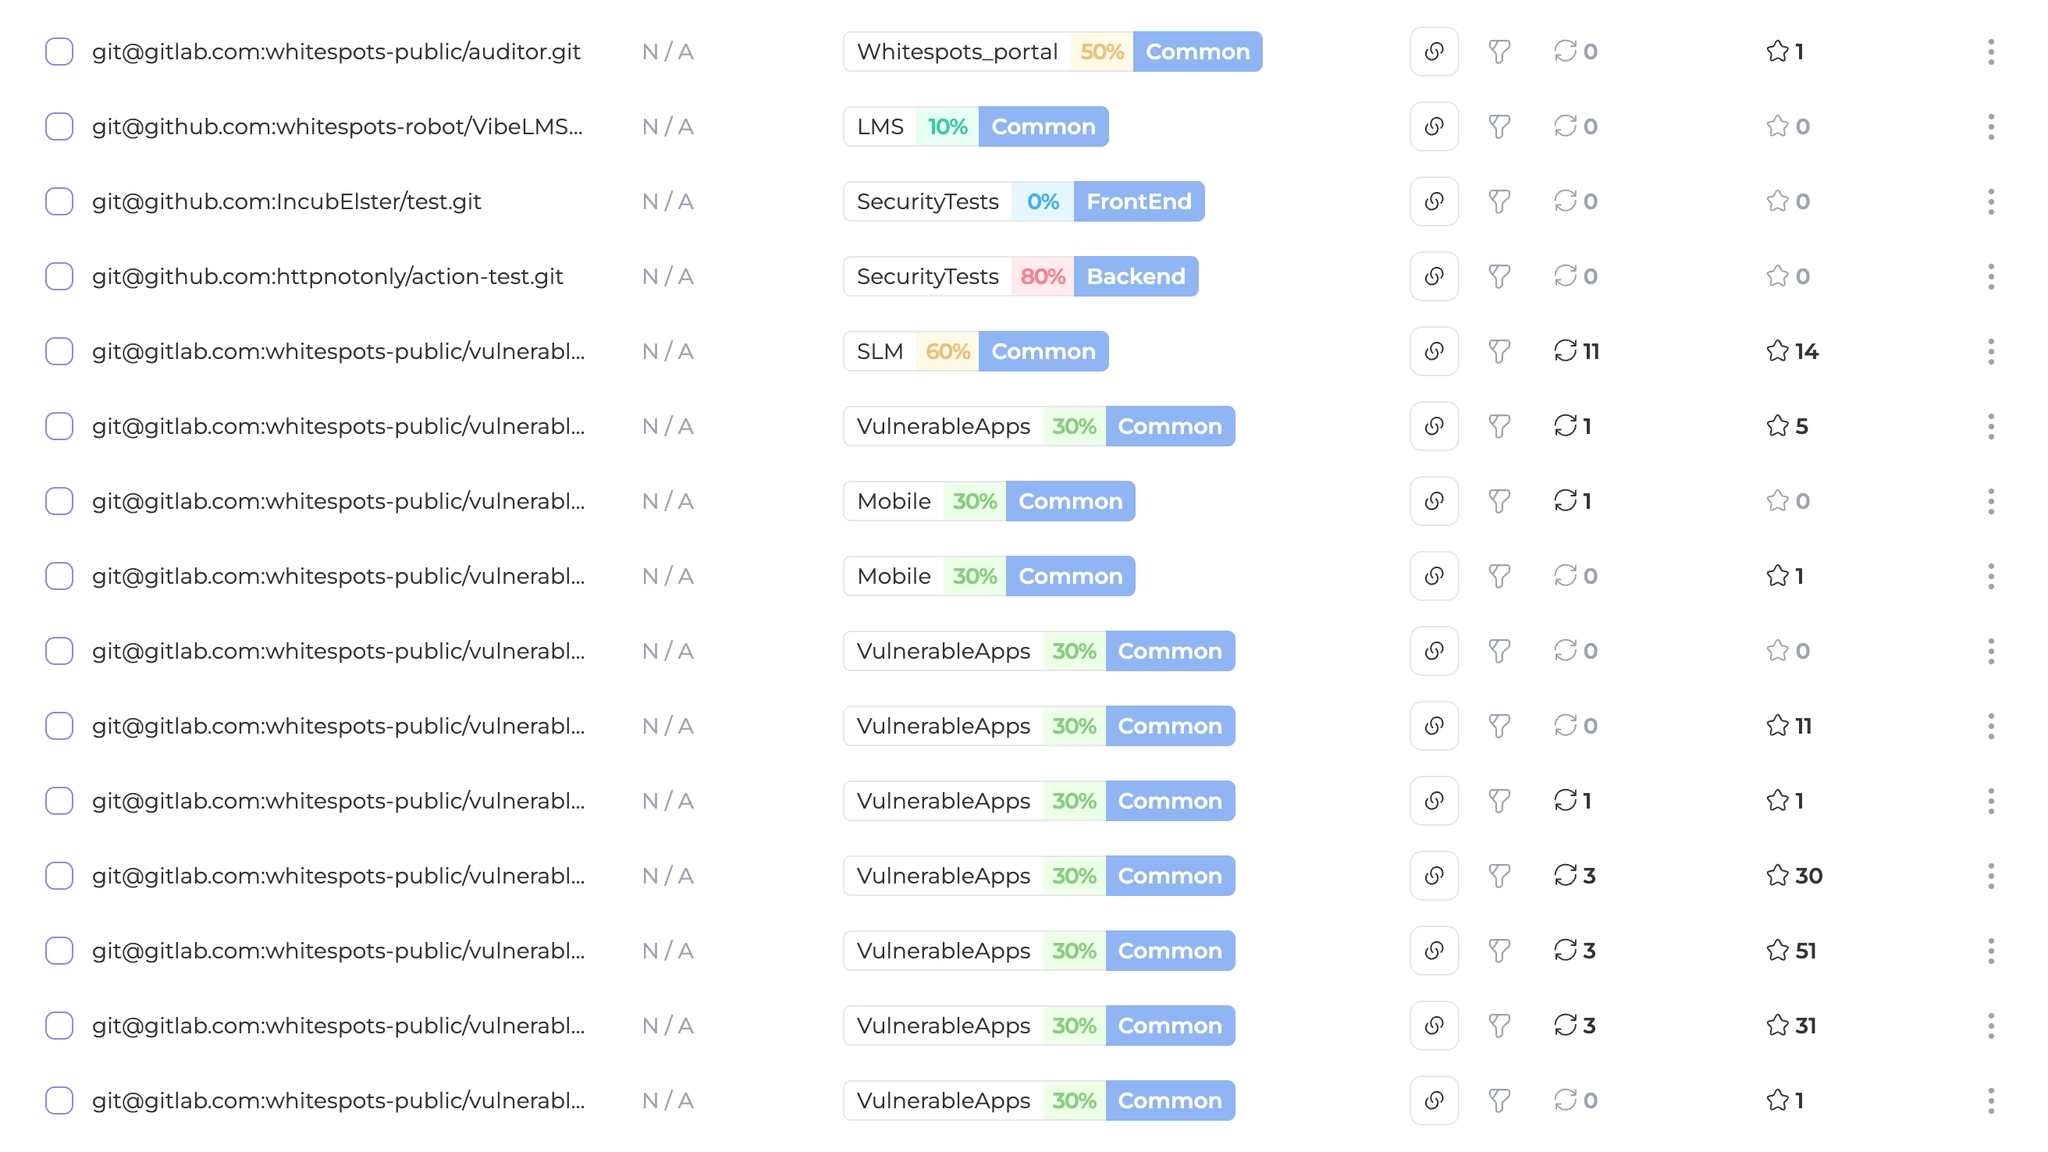Image resolution: width=2048 pixels, height=1152 pixels.
Task: Click the filter funnel icon on the VibeLMS row
Action: pyautogui.click(x=1499, y=126)
